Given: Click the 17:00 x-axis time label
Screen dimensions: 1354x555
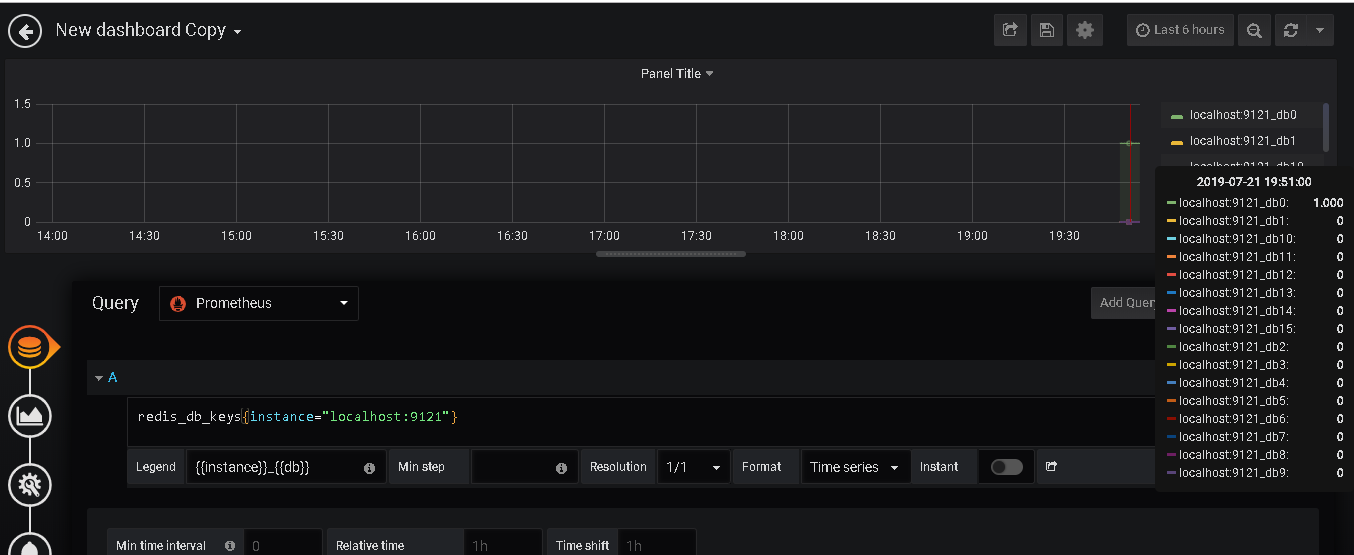Looking at the screenshot, I should pyautogui.click(x=604, y=236).
